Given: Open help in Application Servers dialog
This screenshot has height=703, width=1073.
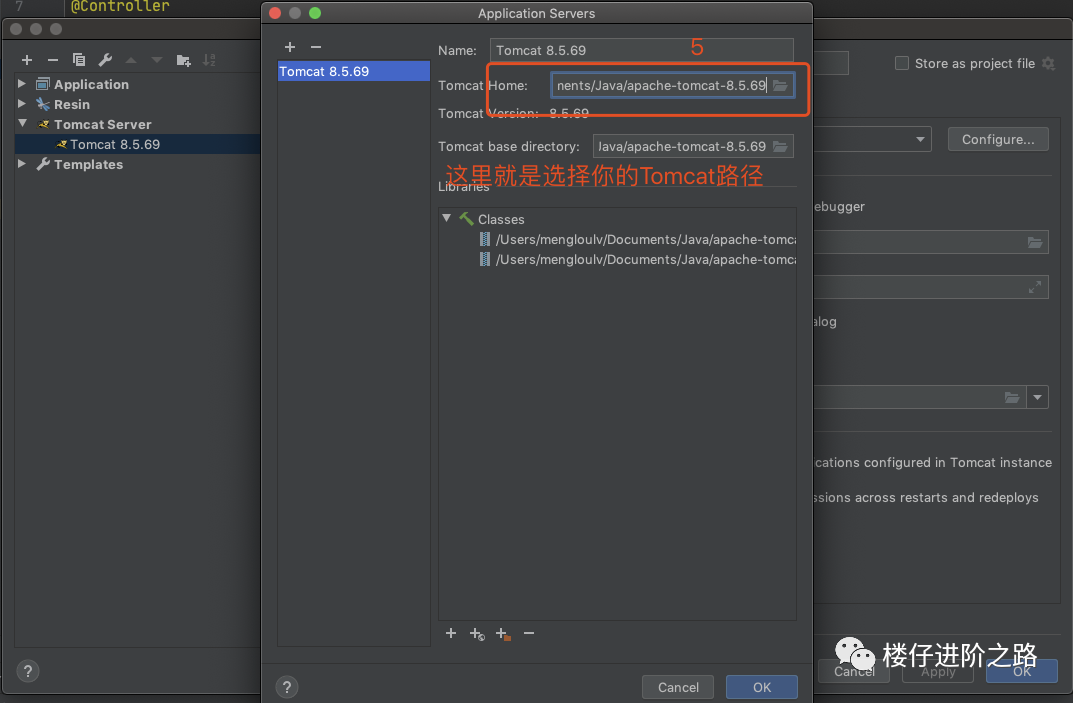Looking at the screenshot, I should coord(287,687).
